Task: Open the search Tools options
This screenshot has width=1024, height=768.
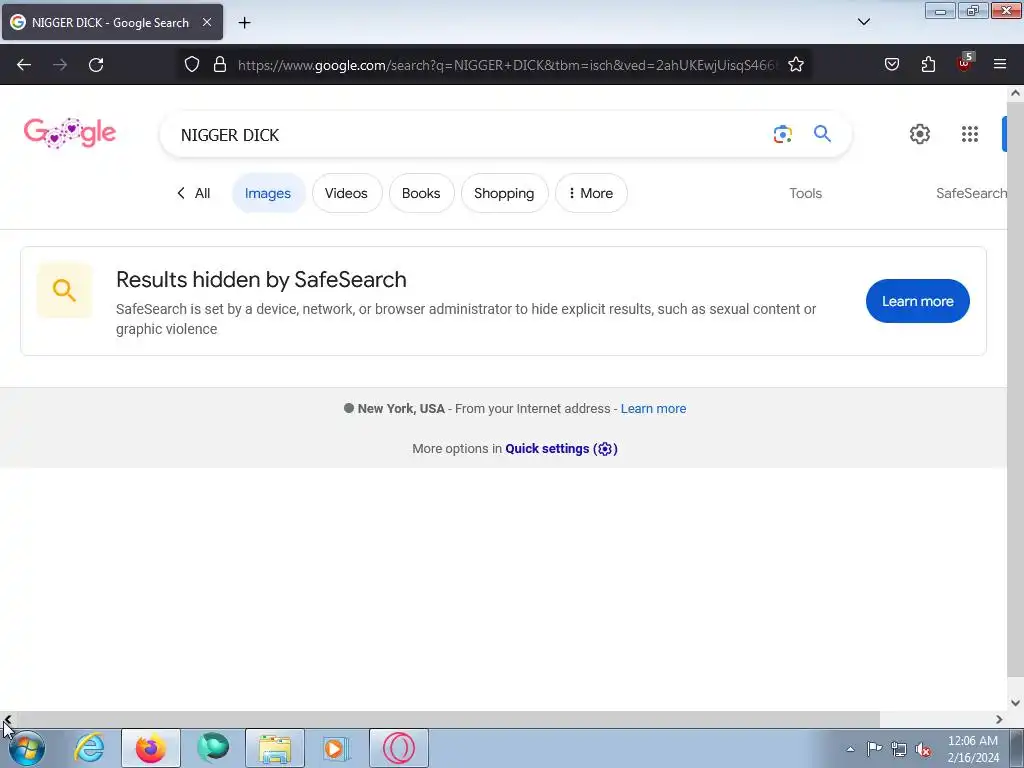Action: tap(805, 193)
